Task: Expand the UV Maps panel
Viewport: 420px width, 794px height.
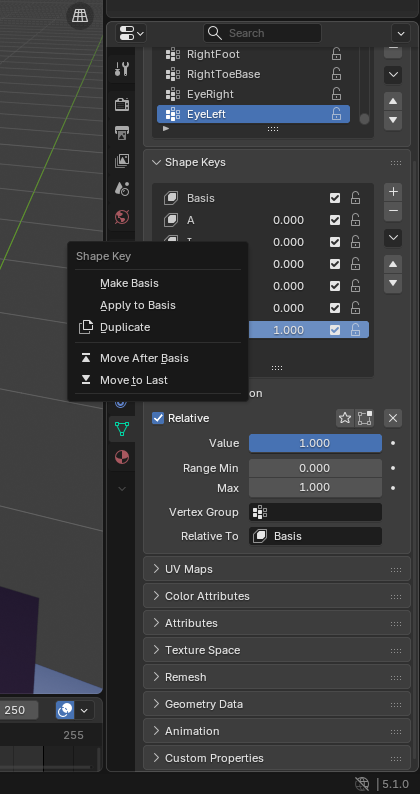Action: (277, 569)
